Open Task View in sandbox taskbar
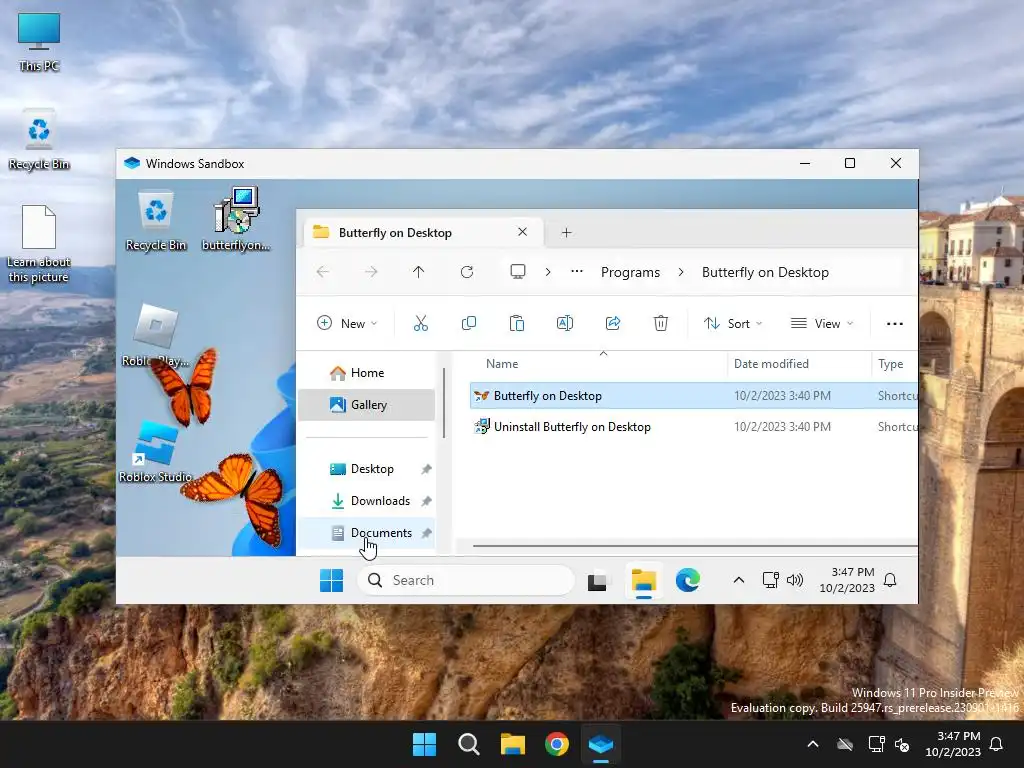The image size is (1024, 768). click(597, 581)
